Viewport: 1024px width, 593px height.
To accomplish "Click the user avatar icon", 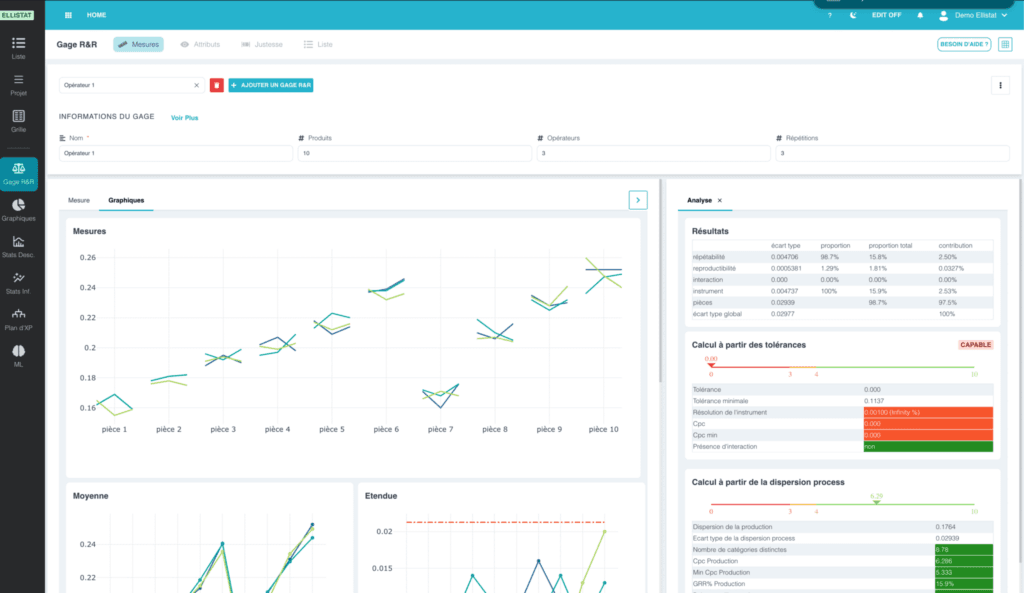I will click(x=943, y=15).
